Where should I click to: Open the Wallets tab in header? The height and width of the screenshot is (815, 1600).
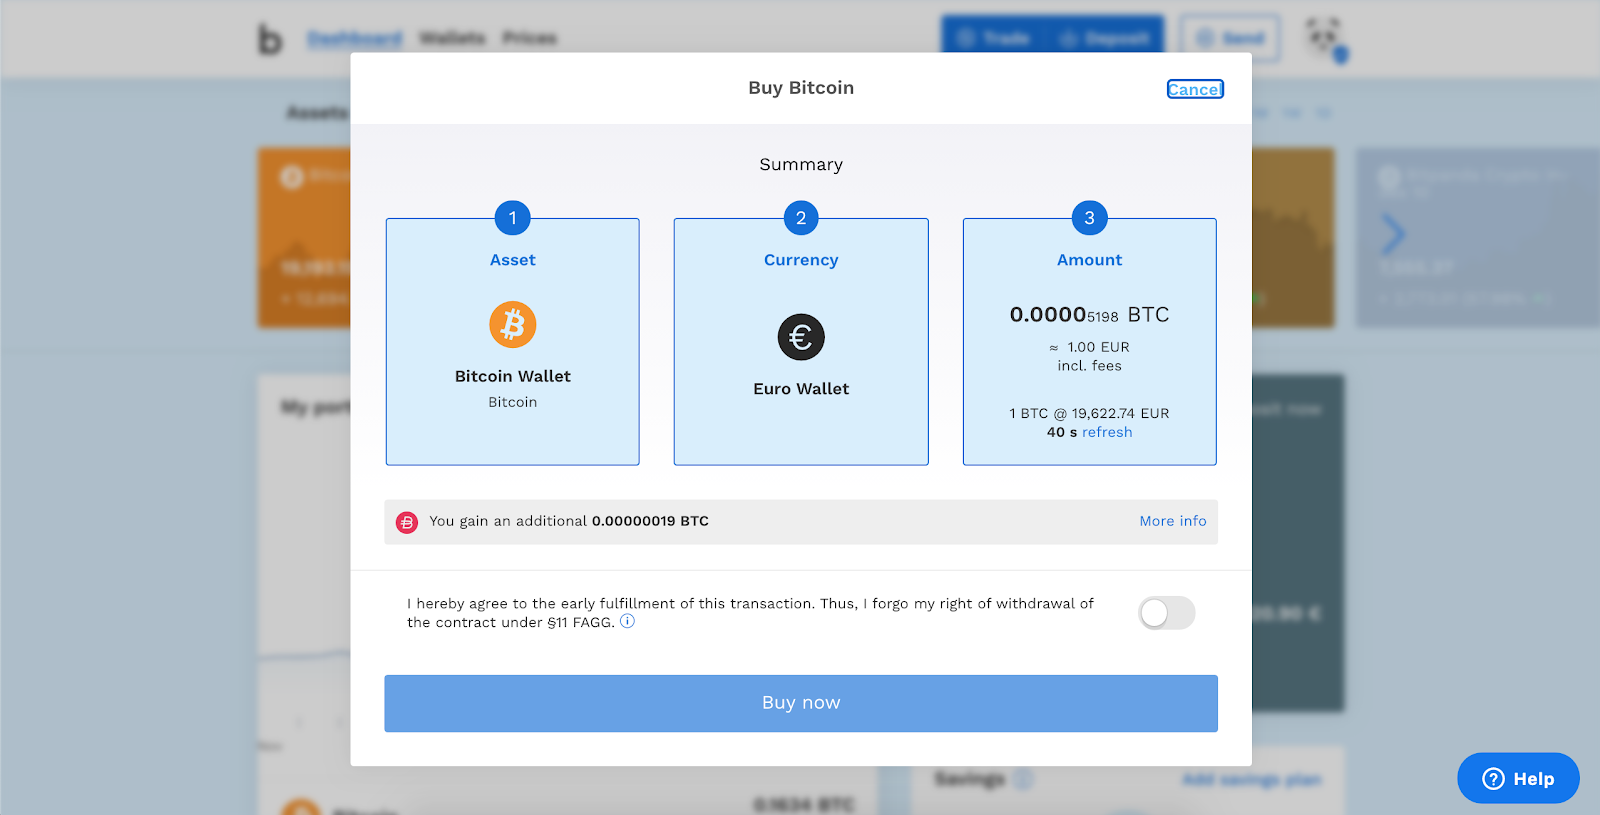coord(452,38)
